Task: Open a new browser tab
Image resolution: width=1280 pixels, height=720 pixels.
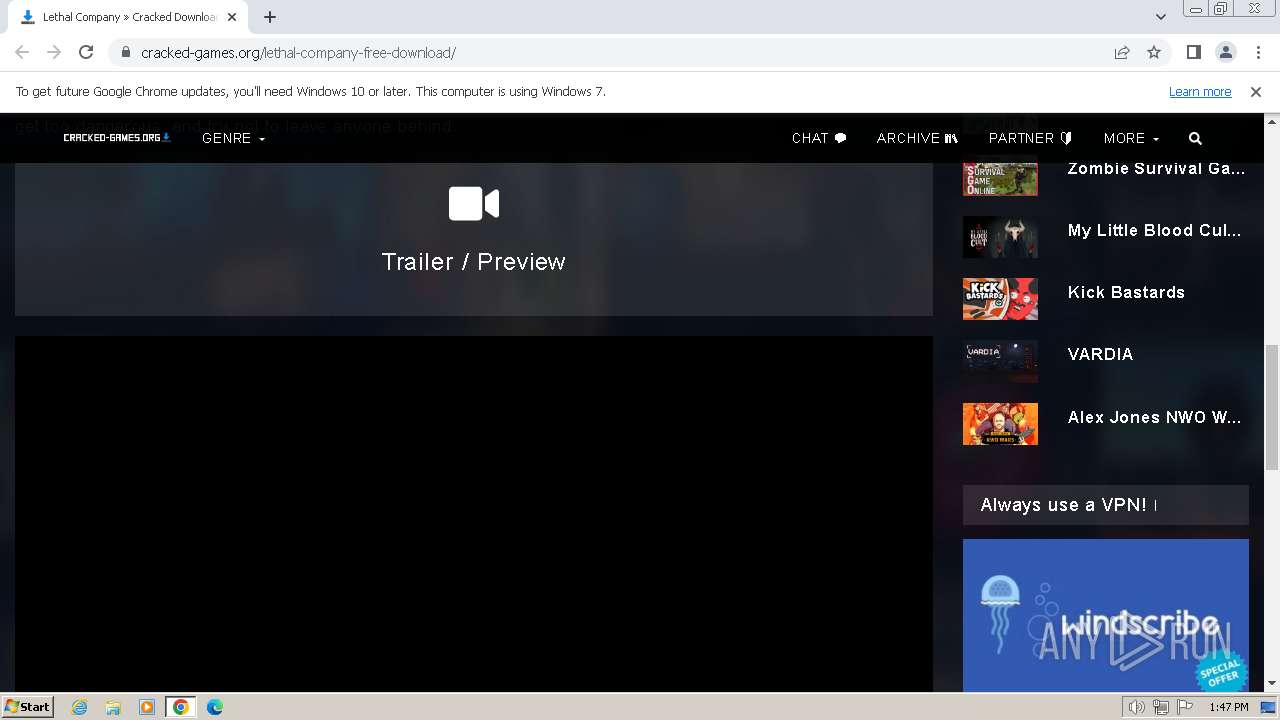Action: 270,17
